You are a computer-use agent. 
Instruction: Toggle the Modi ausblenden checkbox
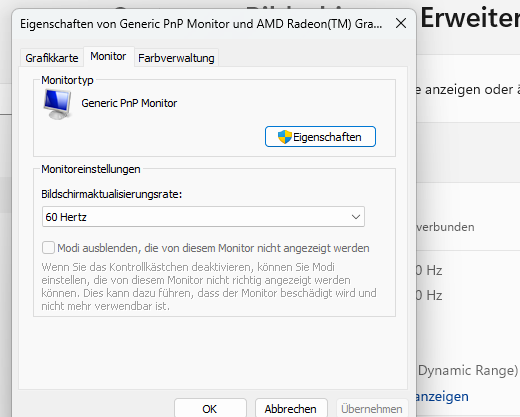[48, 248]
